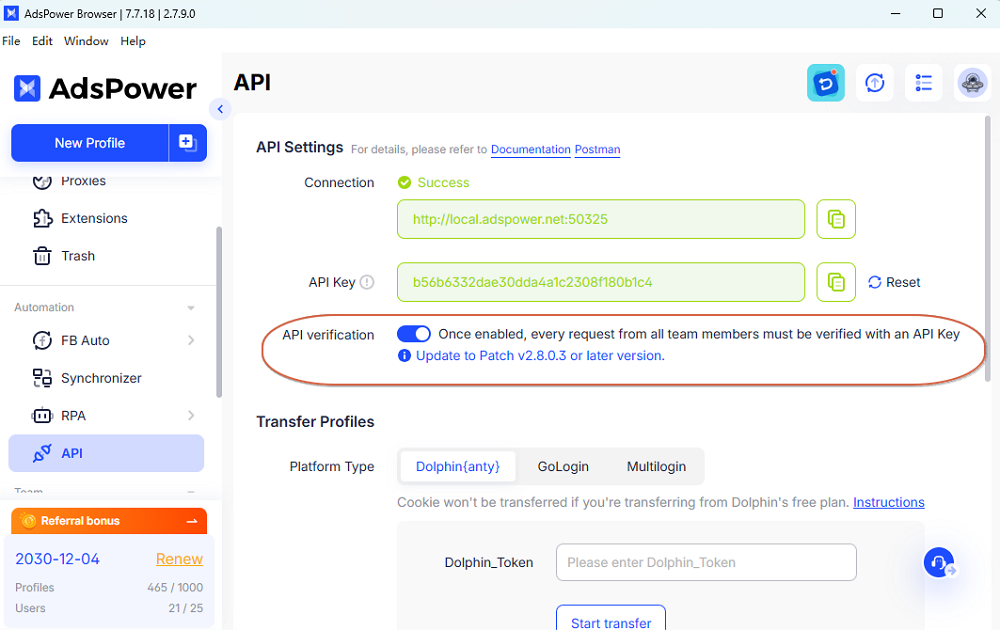This screenshot has height=630, width=1000.
Task: Click the Dolphin_Token input field
Action: [x=706, y=562]
